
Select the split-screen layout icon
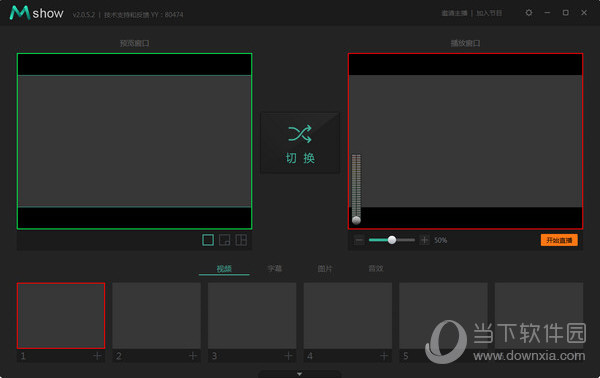(x=241, y=240)
